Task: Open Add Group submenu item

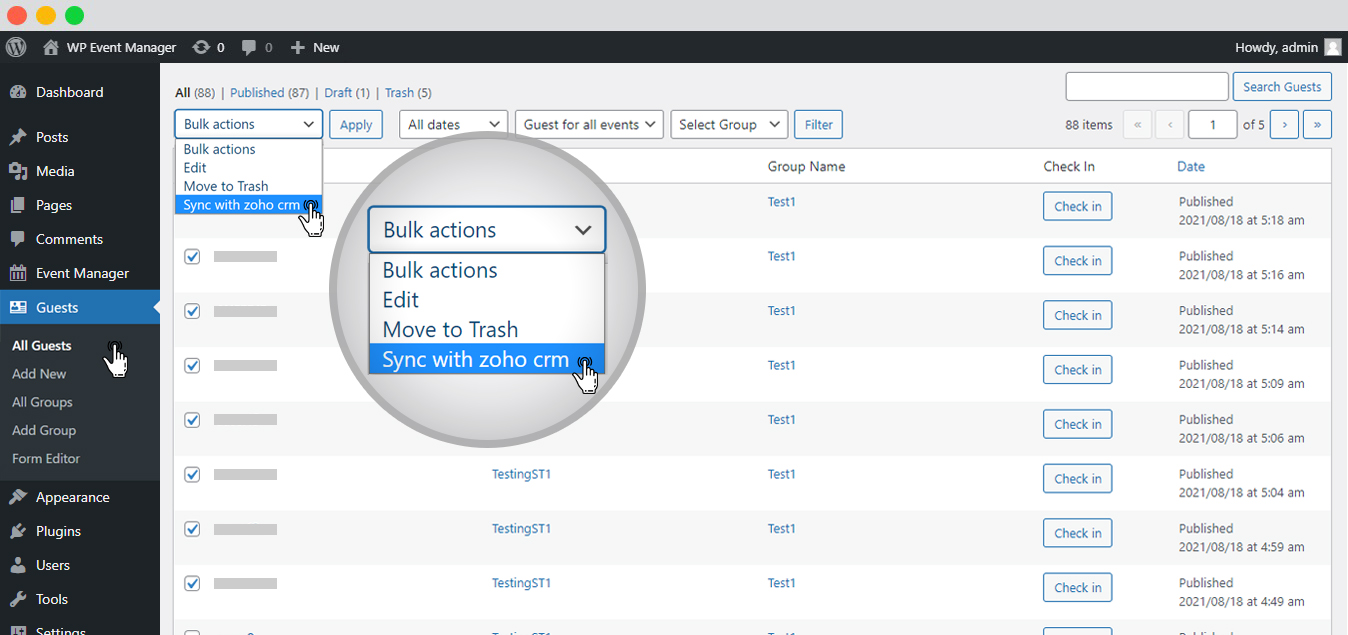Action: coord(44,430)
